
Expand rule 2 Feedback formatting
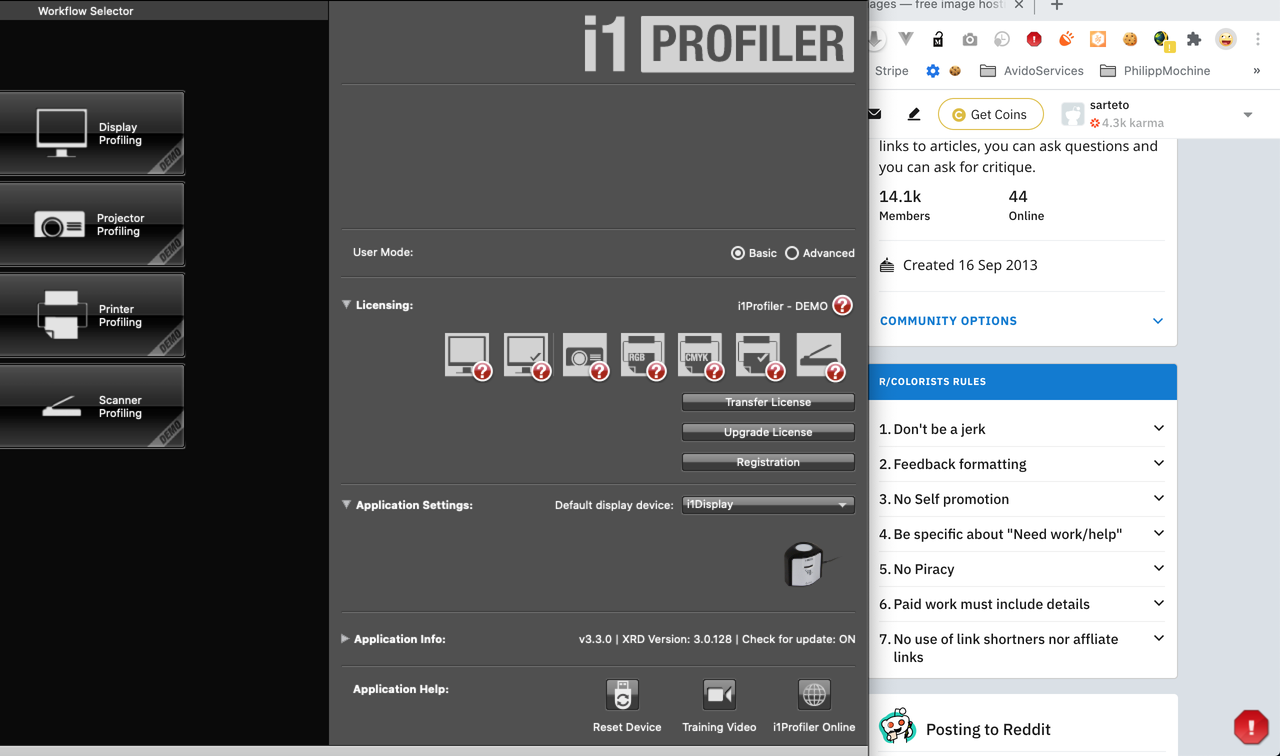[x=1159, y=463]
